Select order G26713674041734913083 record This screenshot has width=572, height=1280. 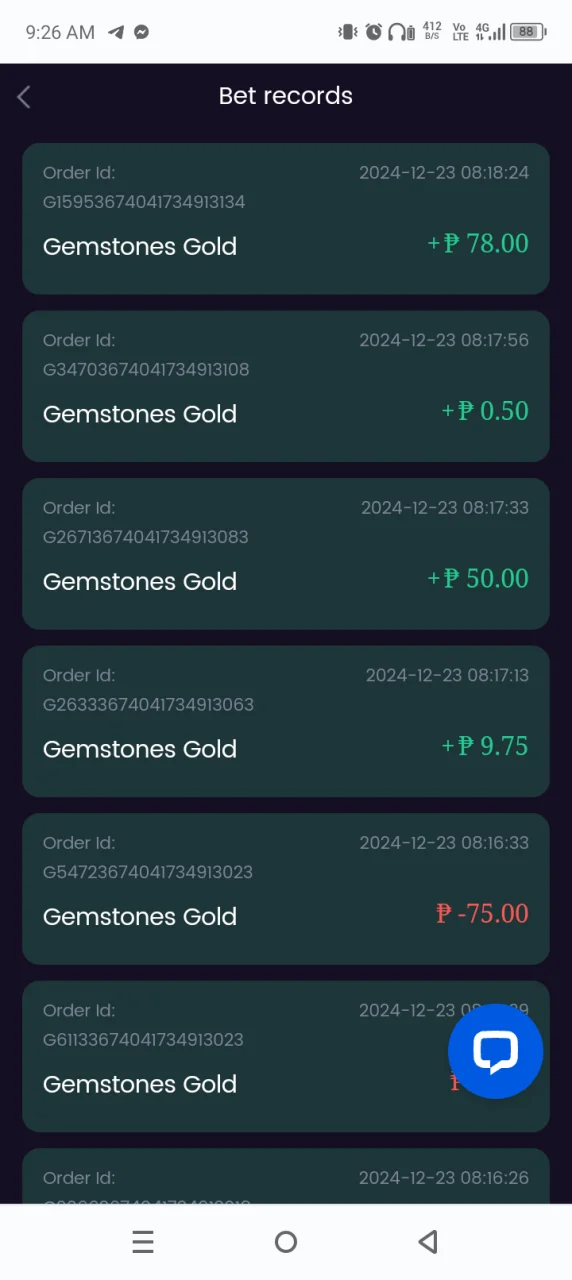pyautogui.click(x=286, y=554)
